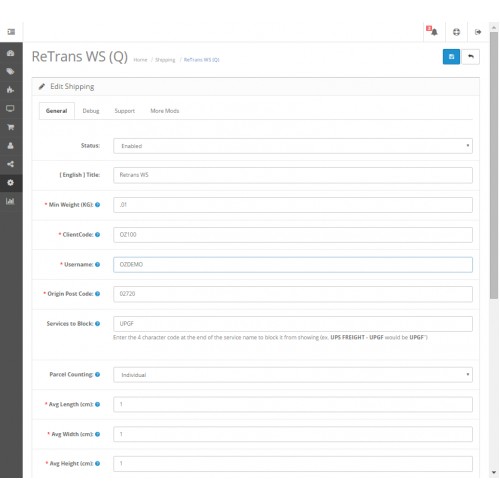500x500 pixels.
Task: Click the back arrow cancel button
Action: click(x=471, y=57)
